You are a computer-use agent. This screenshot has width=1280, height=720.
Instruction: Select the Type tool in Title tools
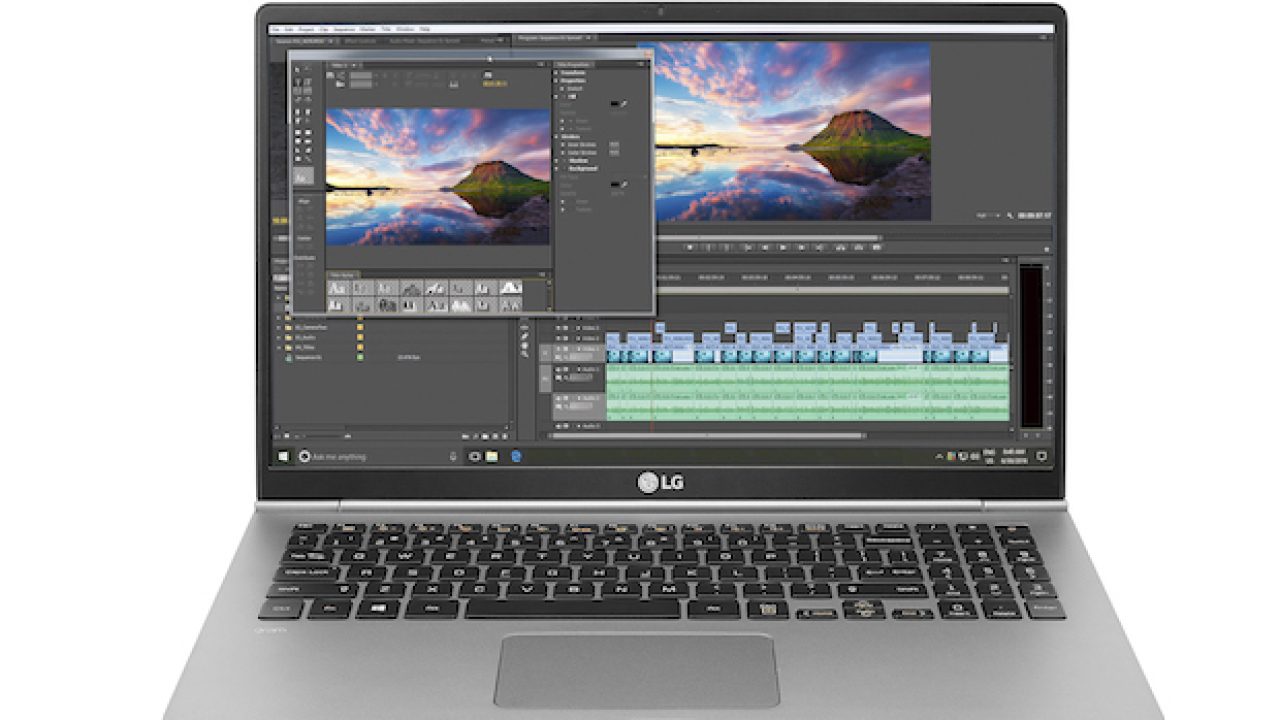pyautogui.click(x=298, y=82)
